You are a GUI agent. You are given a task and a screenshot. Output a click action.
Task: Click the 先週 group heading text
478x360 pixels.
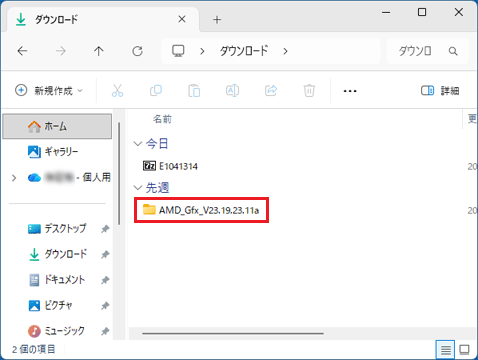[x=157, y=188]
